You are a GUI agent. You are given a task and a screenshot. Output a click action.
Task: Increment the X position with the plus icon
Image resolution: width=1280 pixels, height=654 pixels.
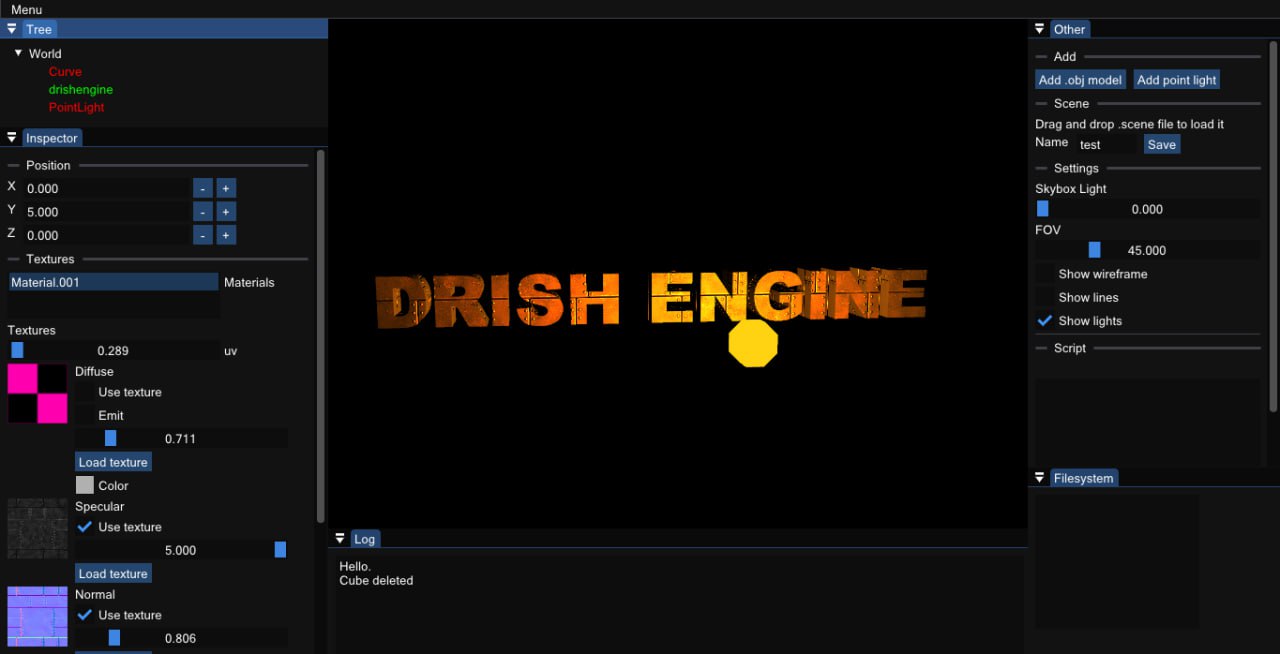coord(225,188)
